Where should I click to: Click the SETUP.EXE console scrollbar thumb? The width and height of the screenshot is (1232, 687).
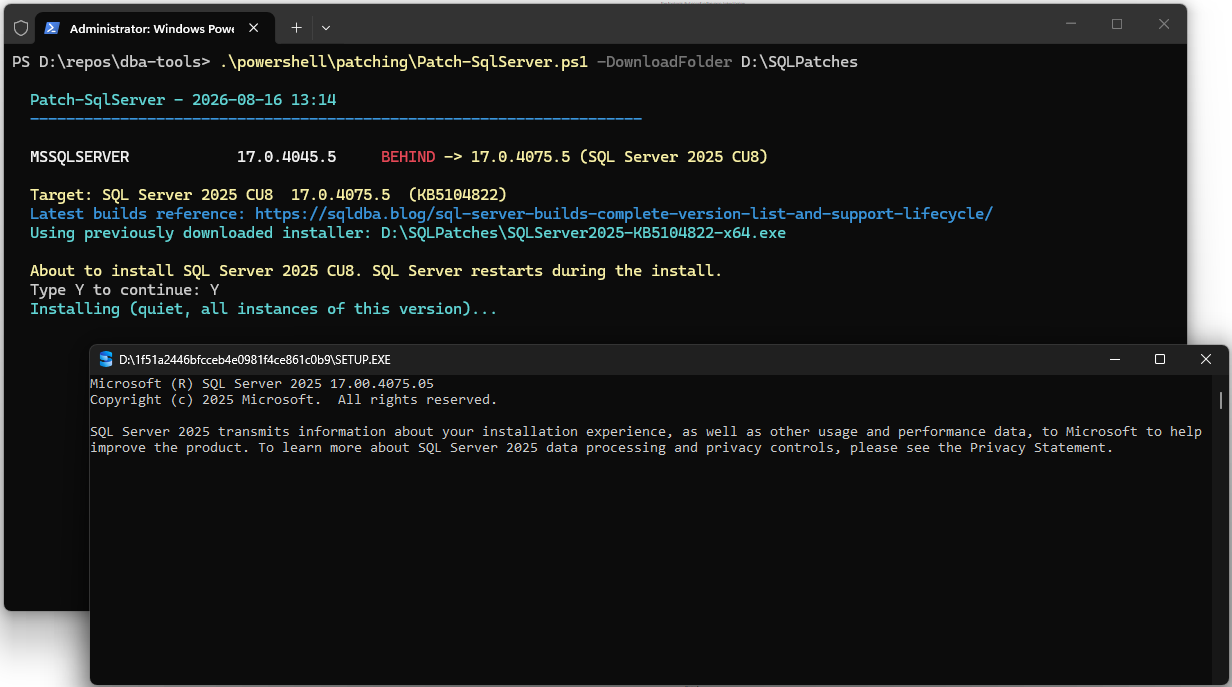pos(1221,401)
